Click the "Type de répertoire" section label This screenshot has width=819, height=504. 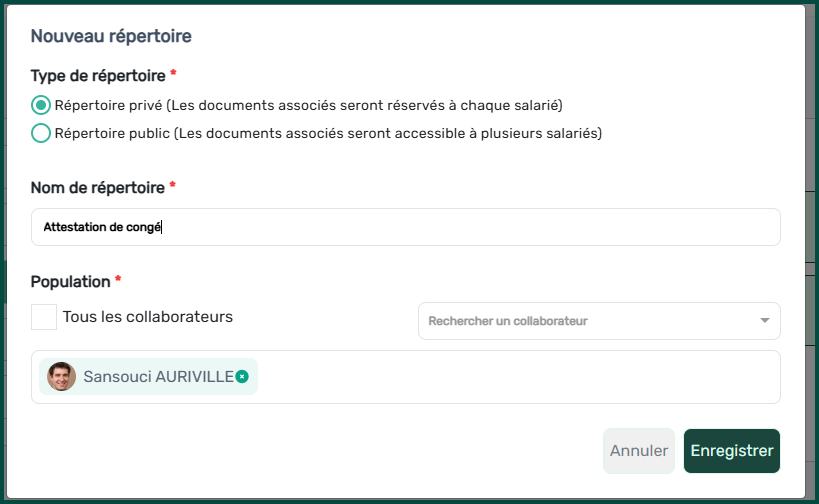click(x=98, y=75)
